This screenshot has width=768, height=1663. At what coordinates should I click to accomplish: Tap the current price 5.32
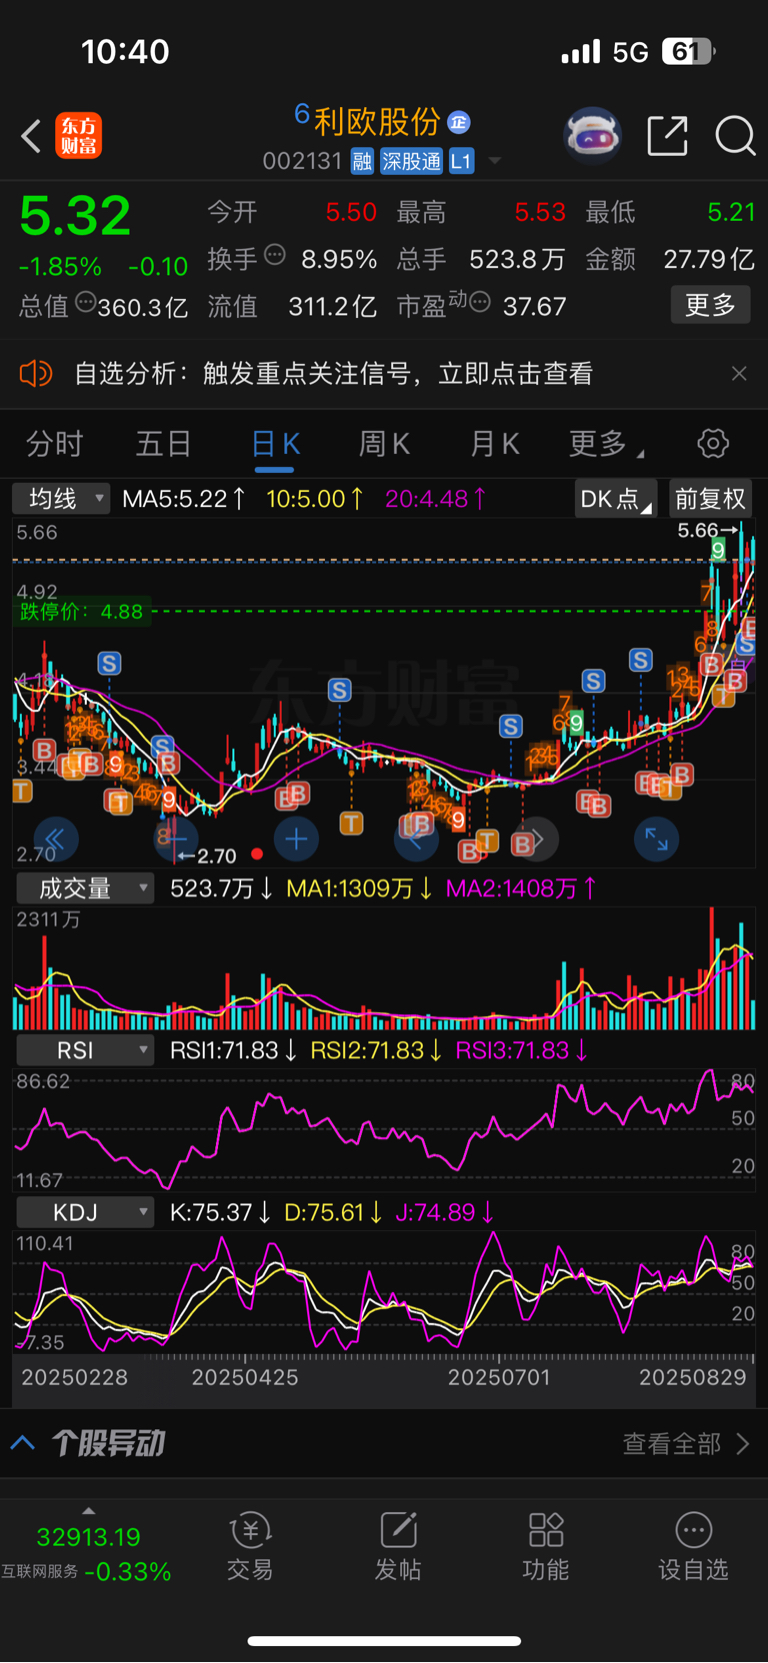click(x=75, y=215)
